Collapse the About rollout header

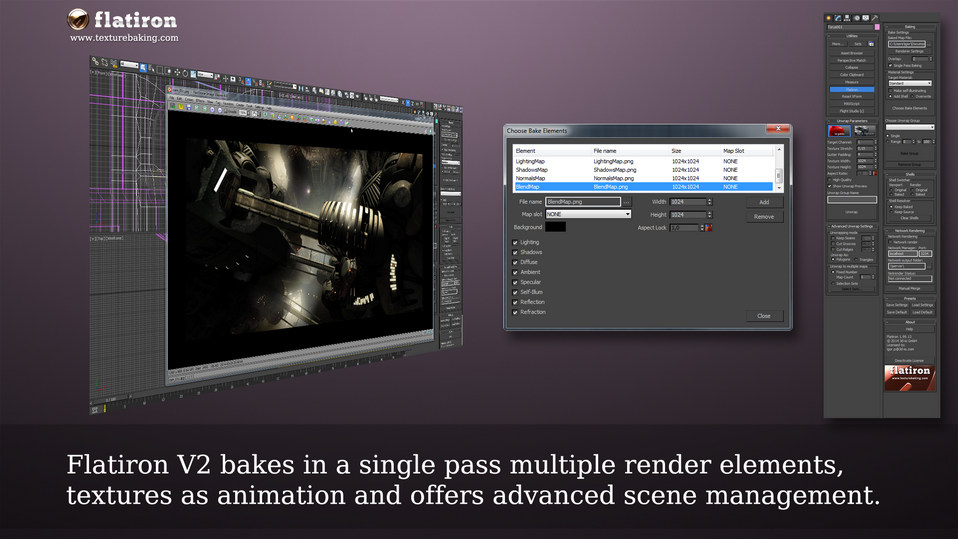point(910,322)
